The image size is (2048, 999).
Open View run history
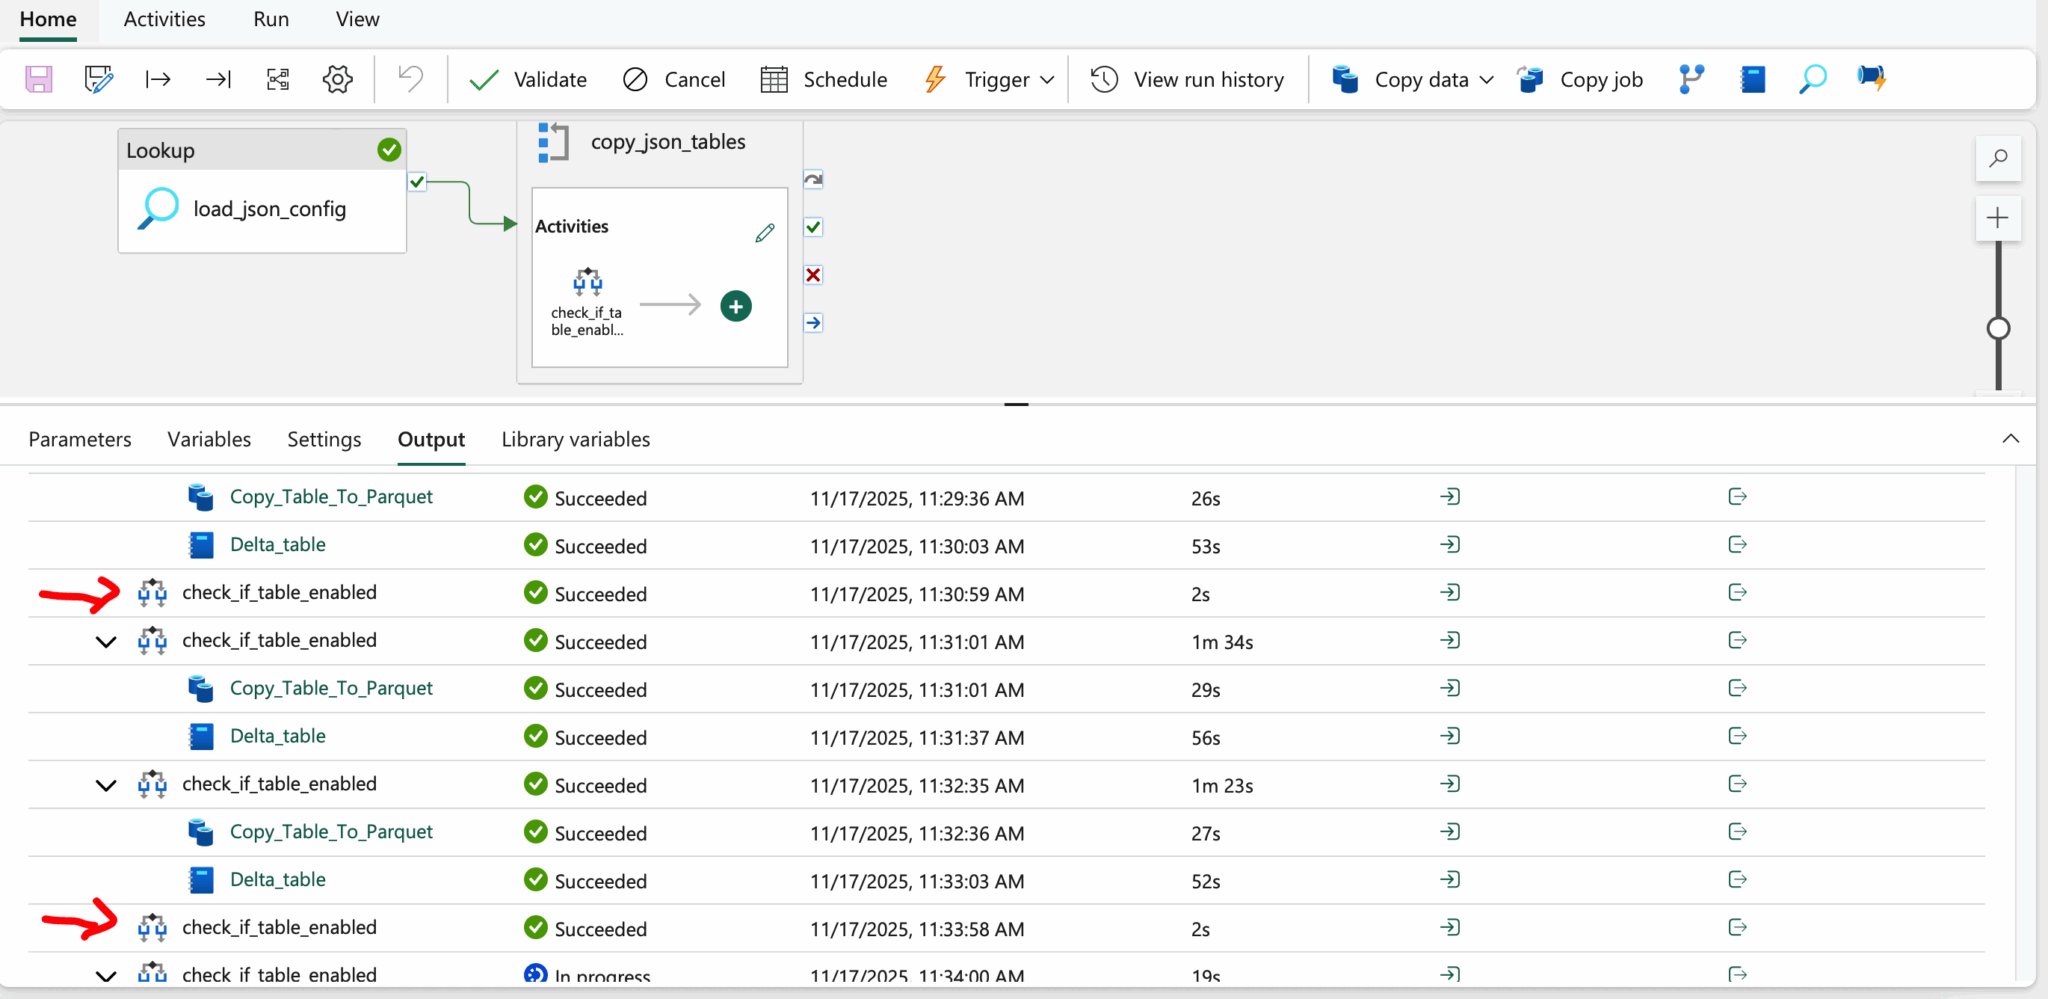pos(1187,79)
